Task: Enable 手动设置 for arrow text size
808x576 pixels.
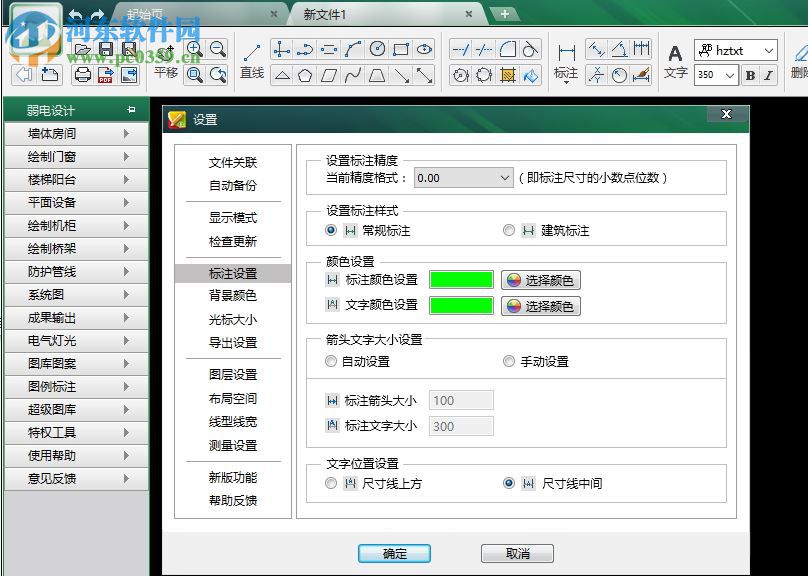Action: click(508, 361)
